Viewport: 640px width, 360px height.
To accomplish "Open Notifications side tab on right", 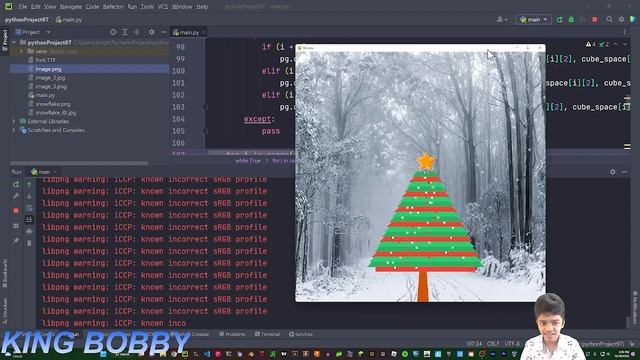I will 635,308.
